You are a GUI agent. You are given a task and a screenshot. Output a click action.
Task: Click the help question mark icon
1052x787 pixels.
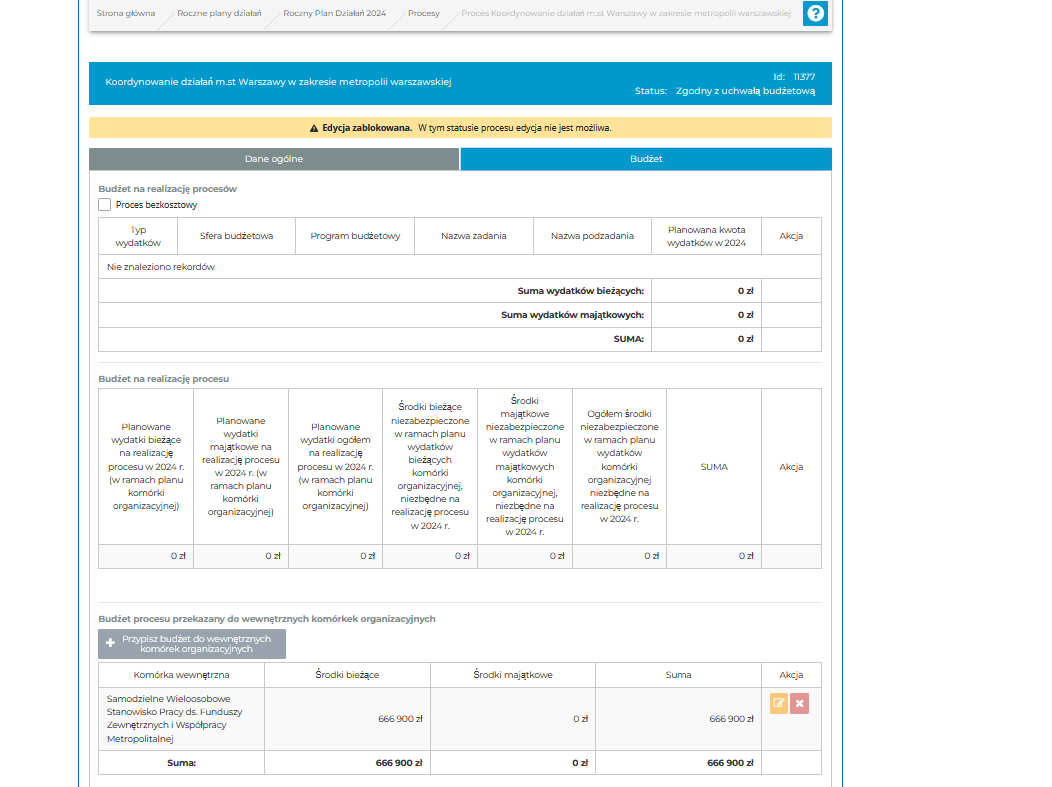click(816, 14)
